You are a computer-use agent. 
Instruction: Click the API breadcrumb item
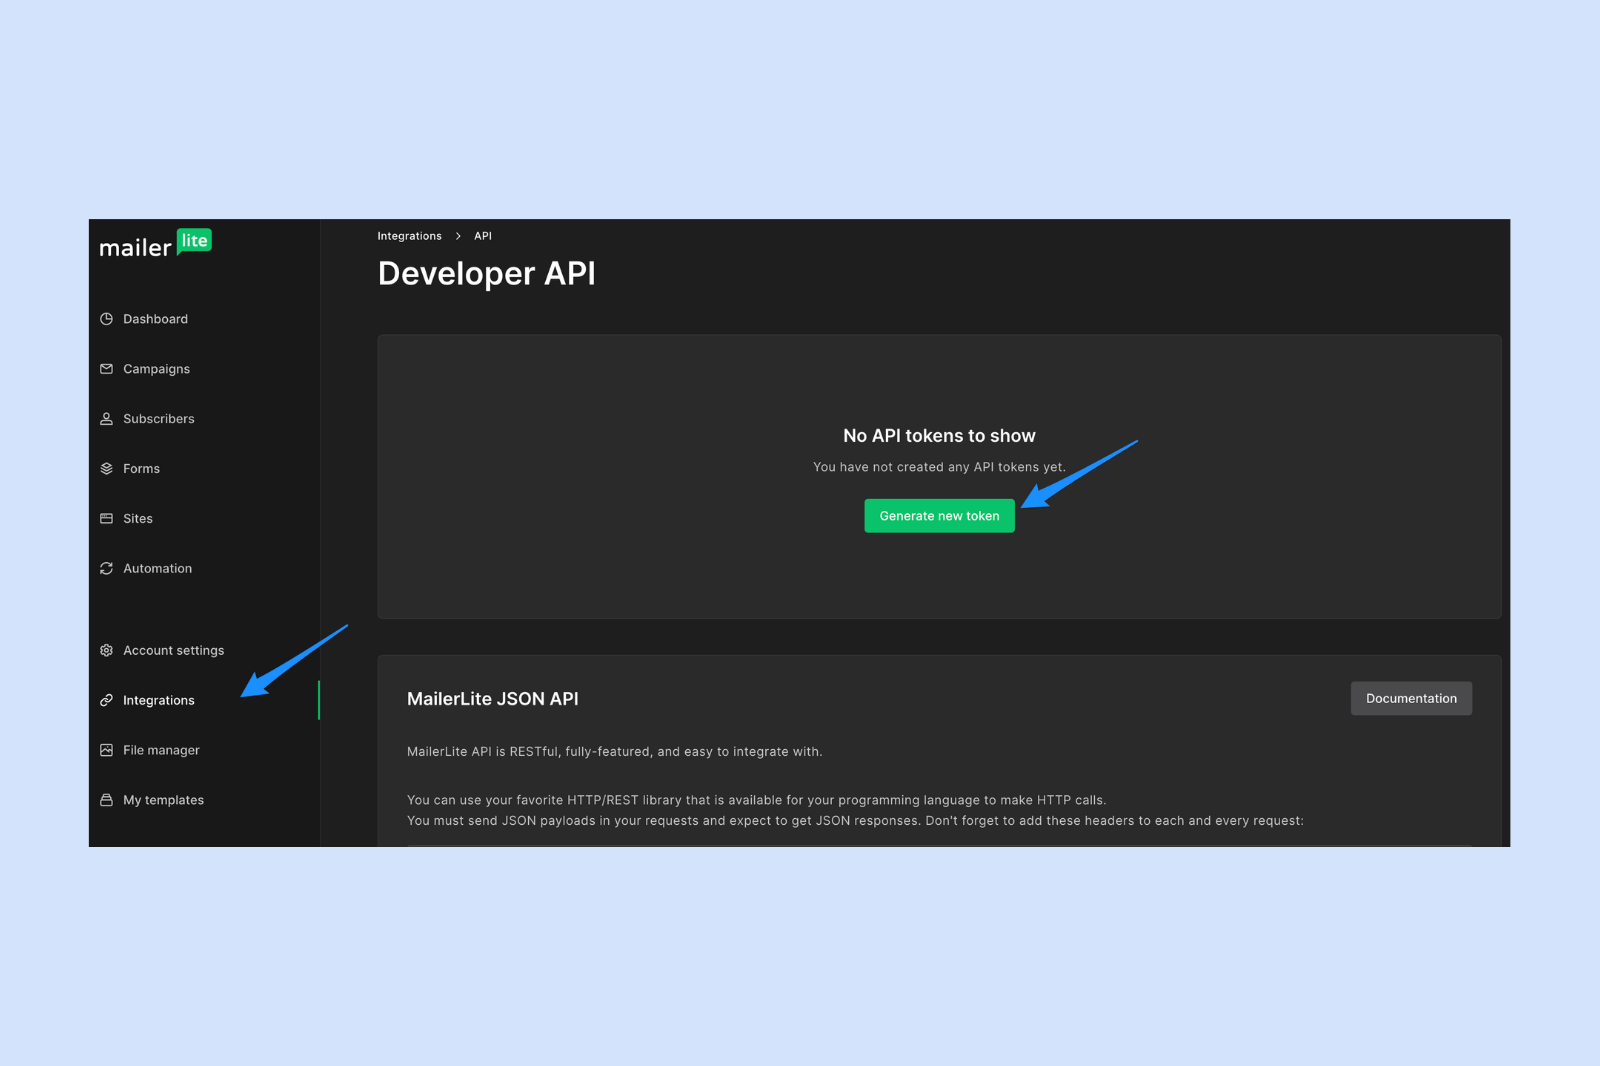483,237
